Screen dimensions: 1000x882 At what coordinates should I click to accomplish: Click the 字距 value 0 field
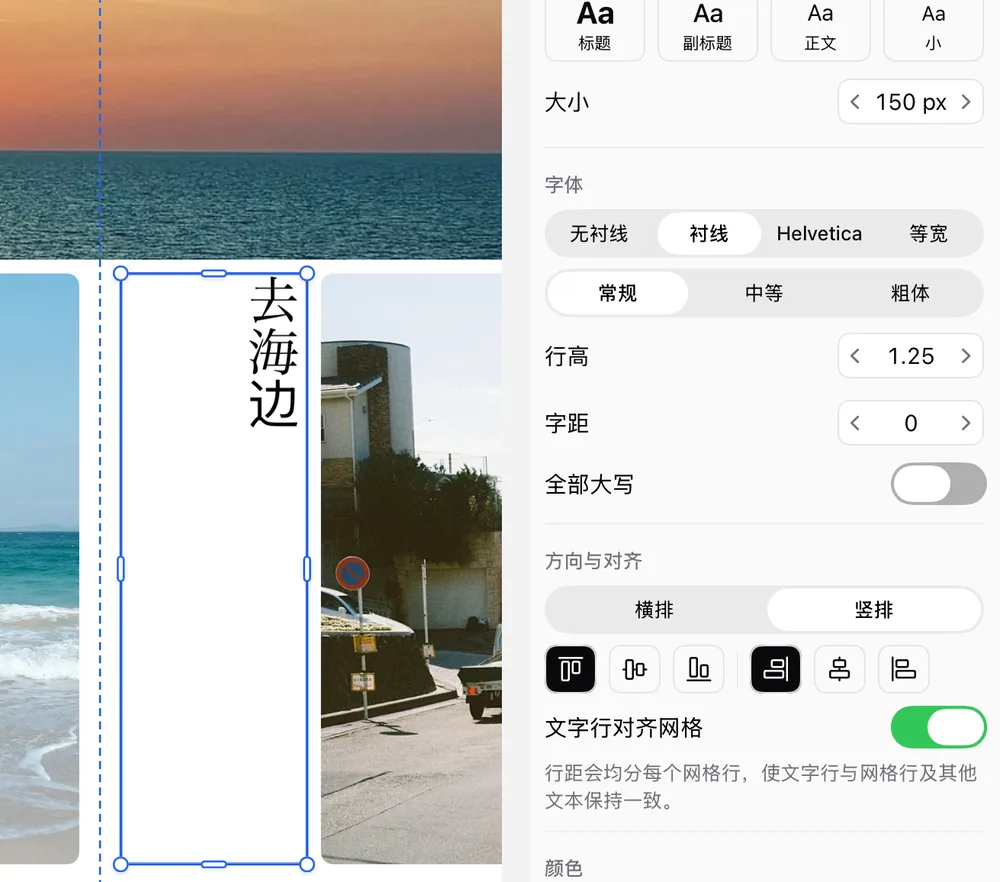click(911, 423)
